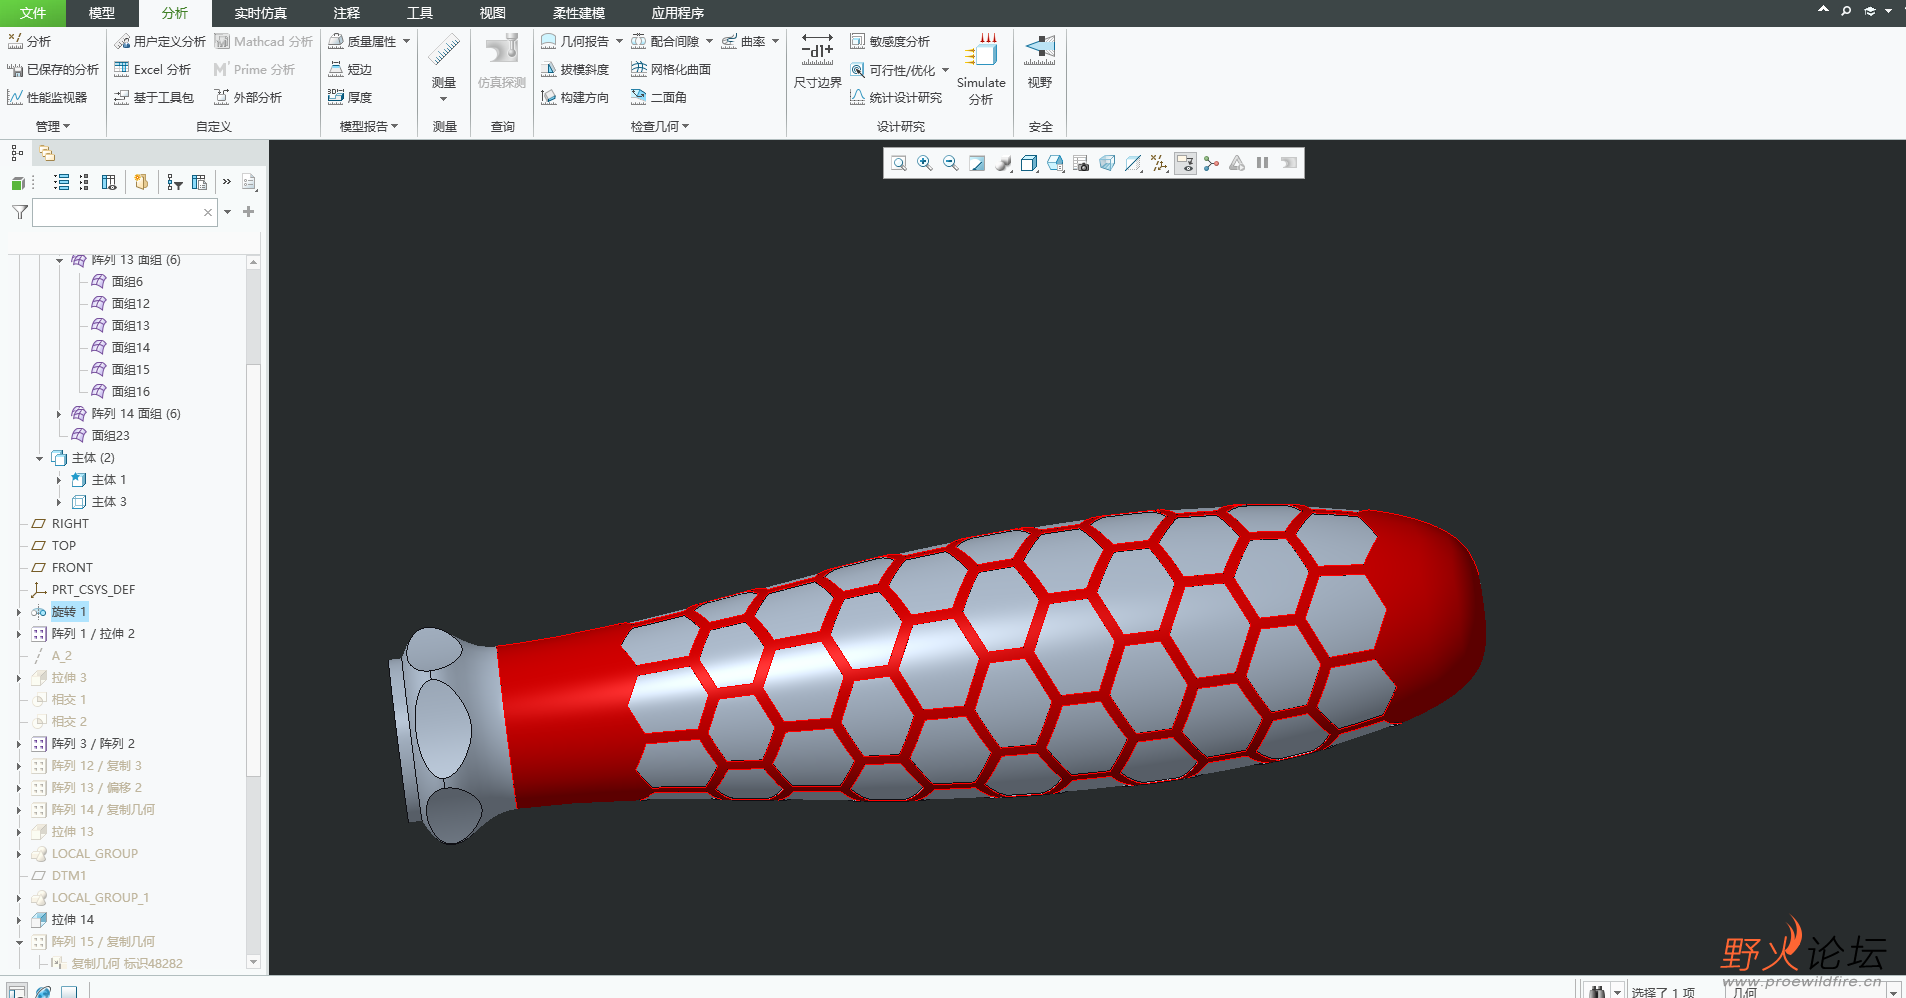This screenshot has height=998, width=1906.
Task: Click the 用户定义分析 button
Action: pyautogui.click(x=160, y=41)
